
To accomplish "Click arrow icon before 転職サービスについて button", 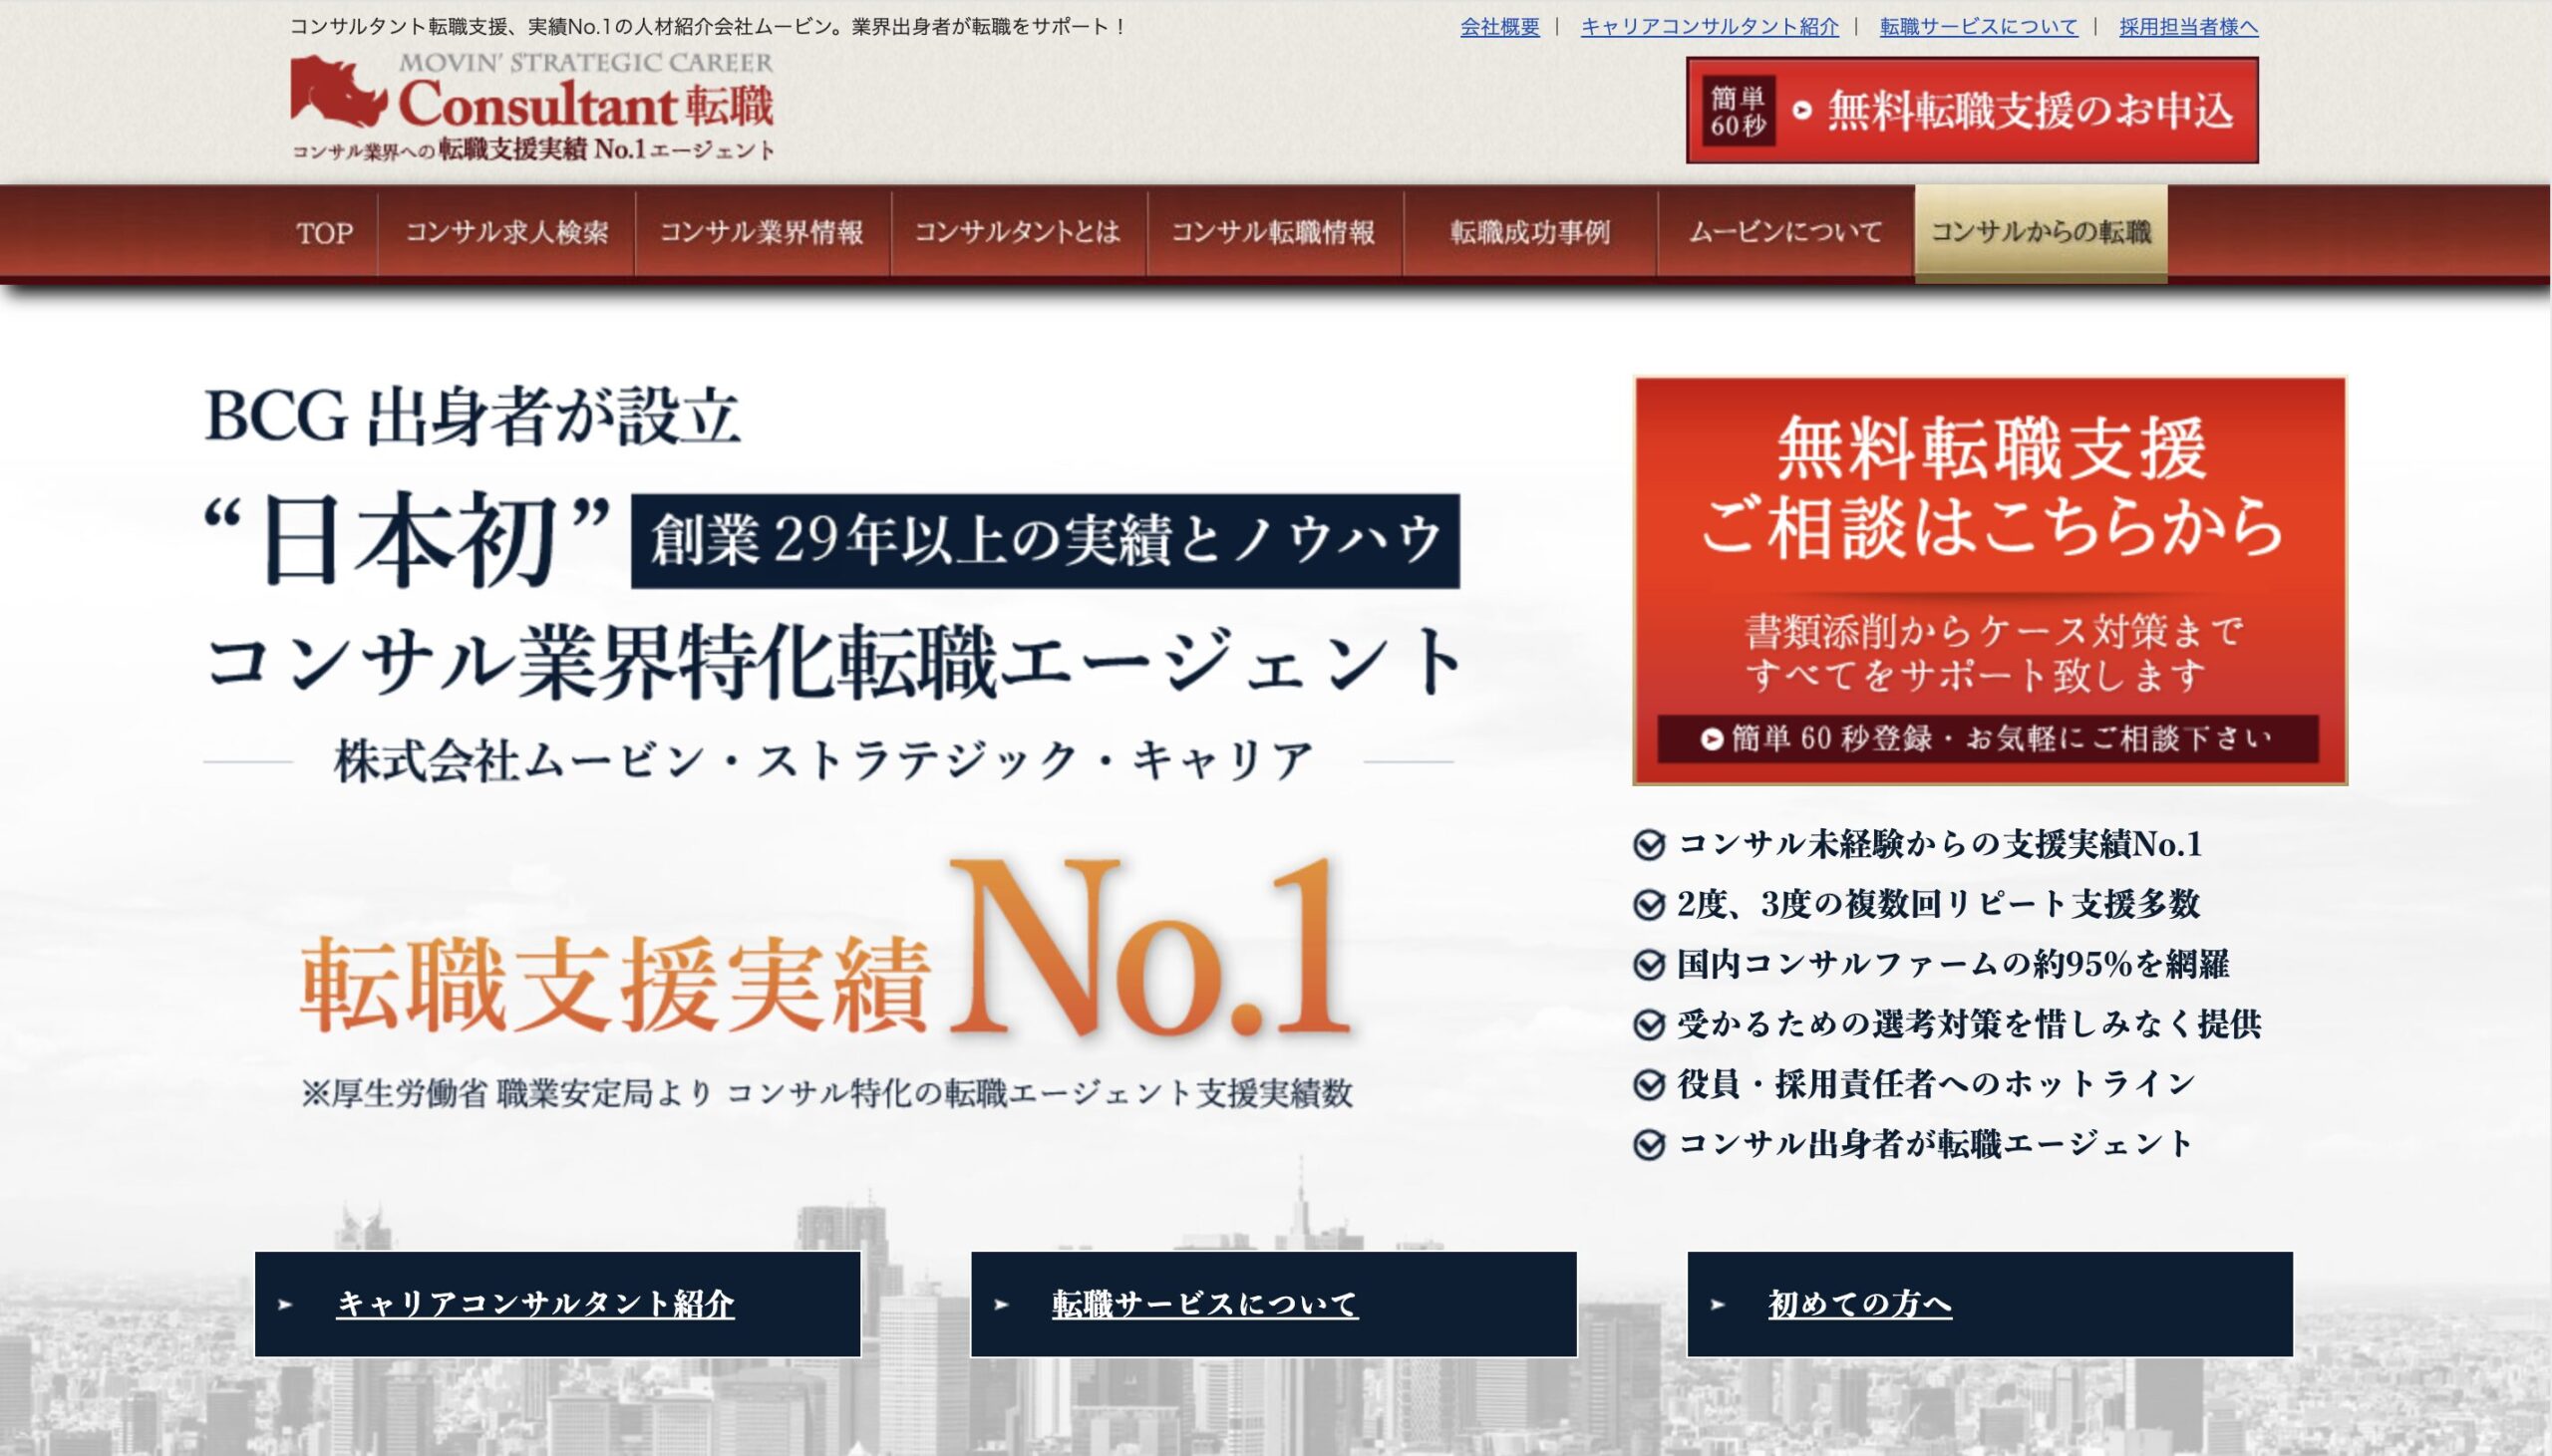I will click(1002, 1304).
